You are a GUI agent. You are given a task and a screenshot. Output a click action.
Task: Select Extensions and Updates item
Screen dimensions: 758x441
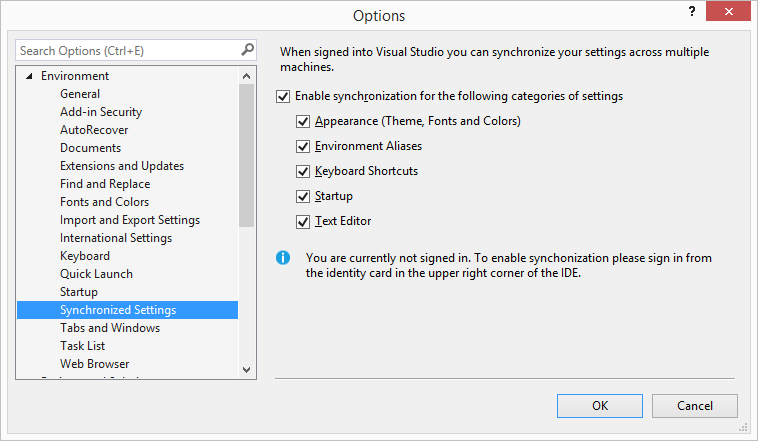[122, 166]
